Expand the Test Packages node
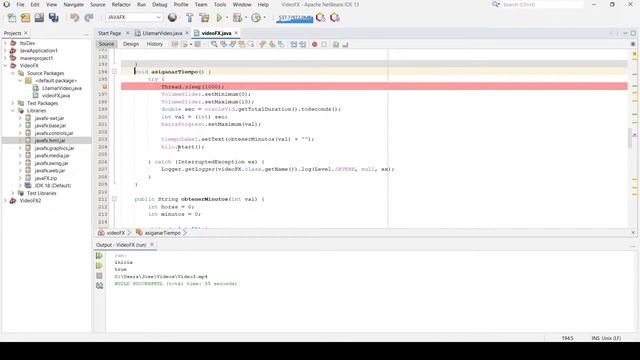This screenshot has height=360, width=640. coord(13,103)
